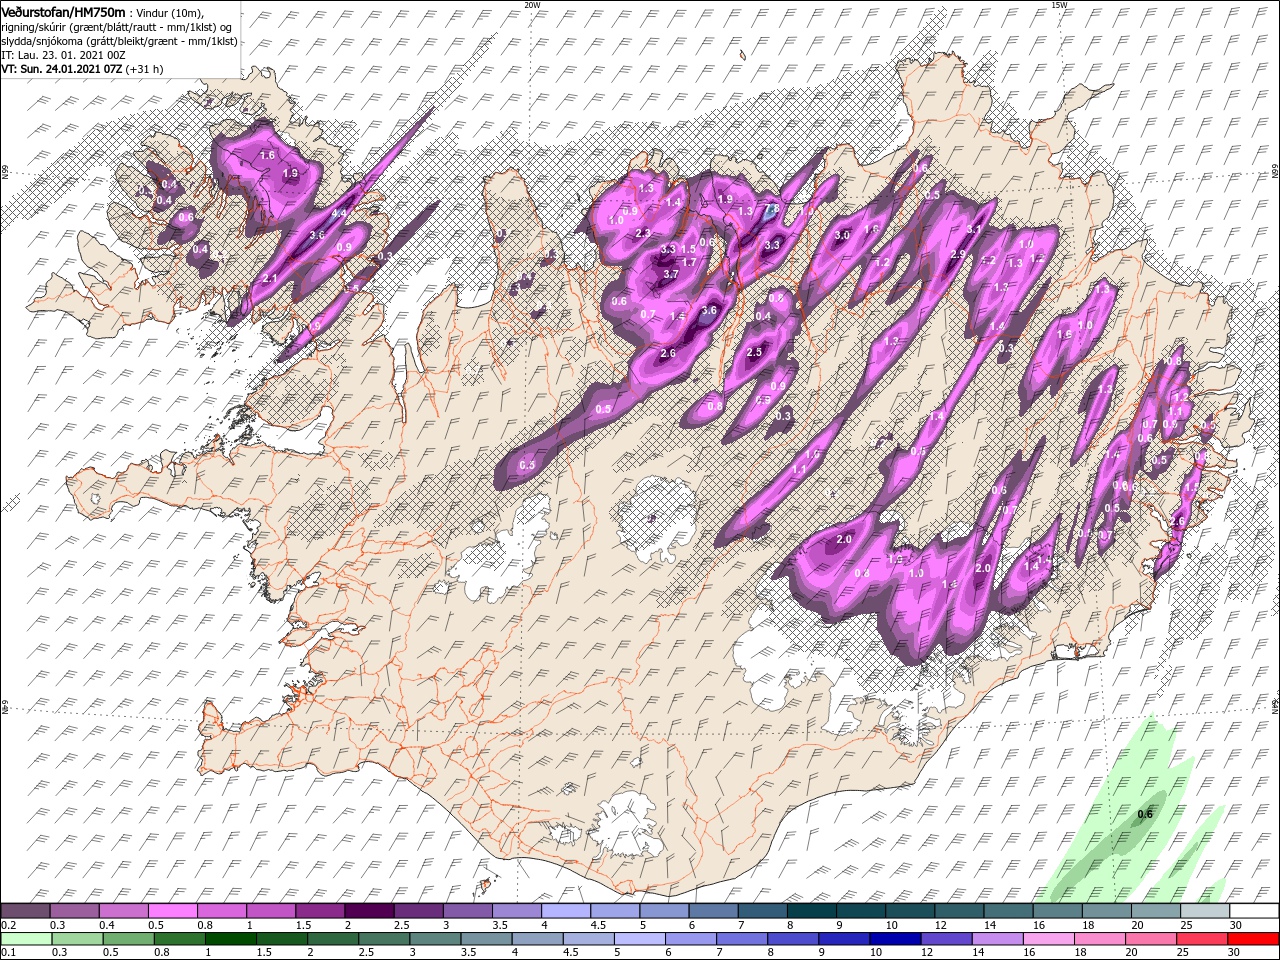This screenshot has width=1280, height=960.
Task: Pick the snow-scale swatch starting at 1
Action: (270, 910)
